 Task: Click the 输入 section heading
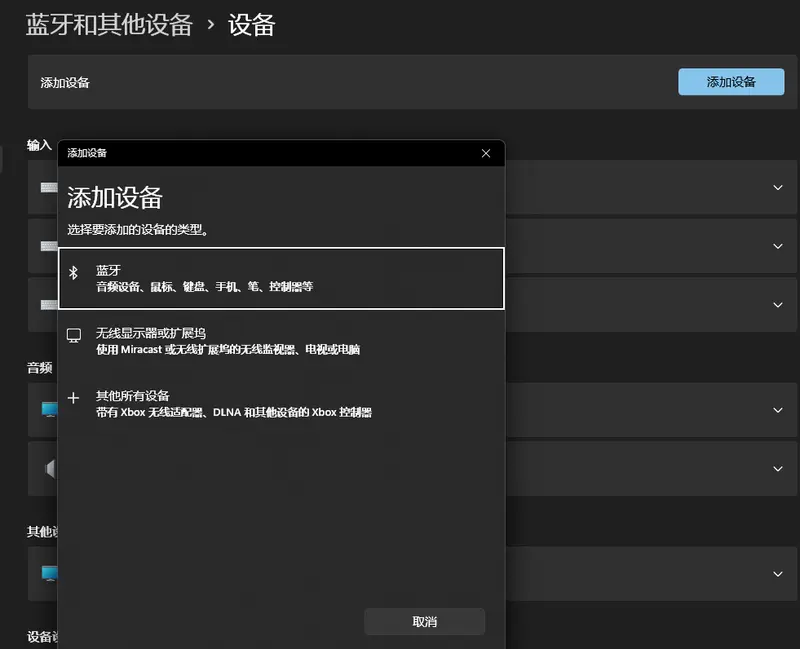tap(39, 145)
